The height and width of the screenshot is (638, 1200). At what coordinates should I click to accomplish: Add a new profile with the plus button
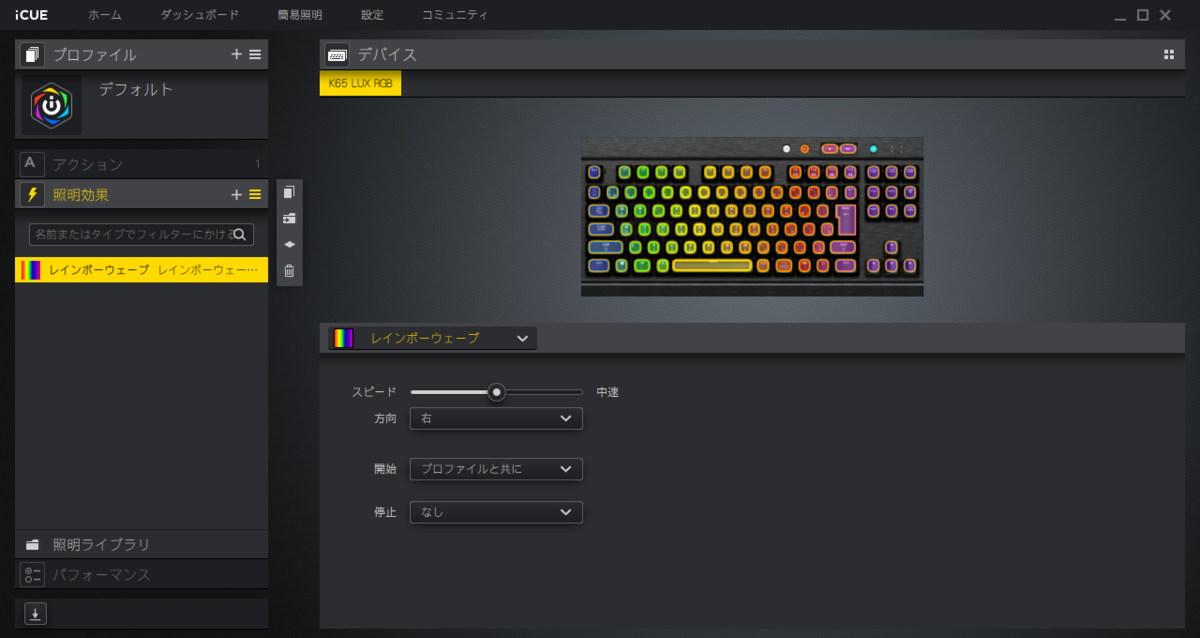(236, 54)
